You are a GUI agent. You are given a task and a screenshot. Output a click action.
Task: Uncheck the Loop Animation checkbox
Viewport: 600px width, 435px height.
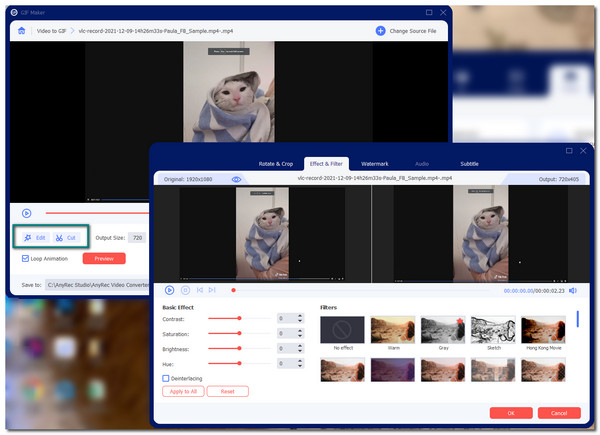(x=26, y=258)
